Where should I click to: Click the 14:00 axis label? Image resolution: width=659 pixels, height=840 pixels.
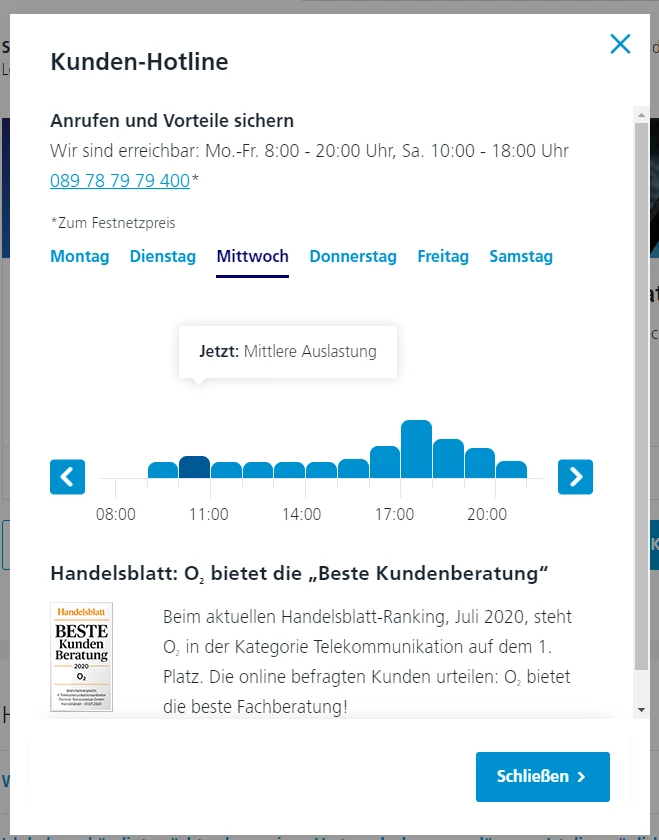[302, 514]
